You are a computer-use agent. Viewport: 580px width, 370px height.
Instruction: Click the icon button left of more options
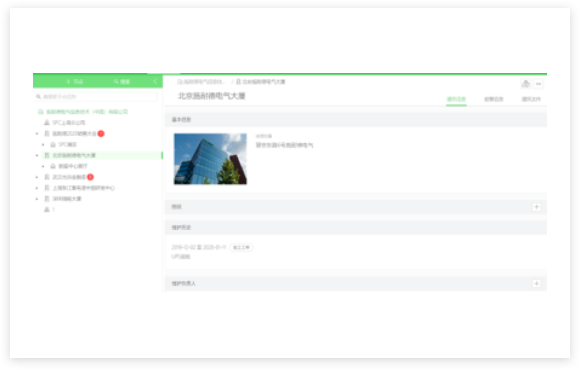[x=525, y=84]
